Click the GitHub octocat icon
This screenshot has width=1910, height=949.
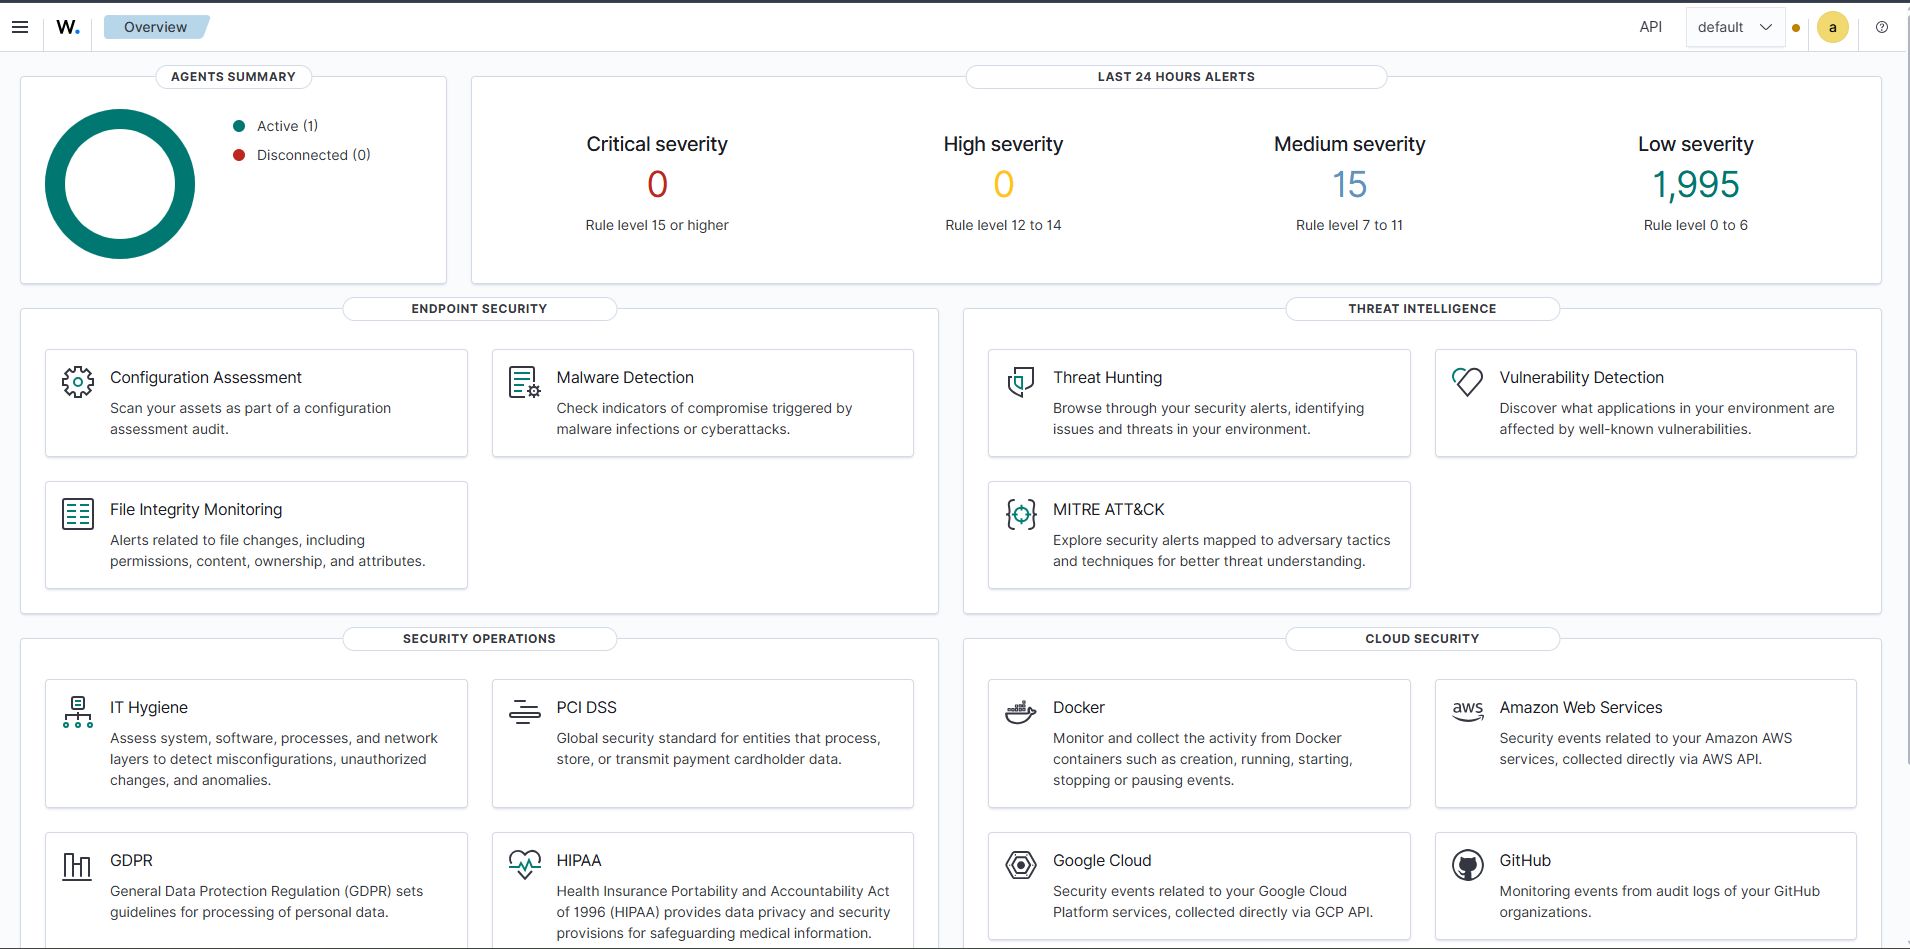(x=1467, y=865)
